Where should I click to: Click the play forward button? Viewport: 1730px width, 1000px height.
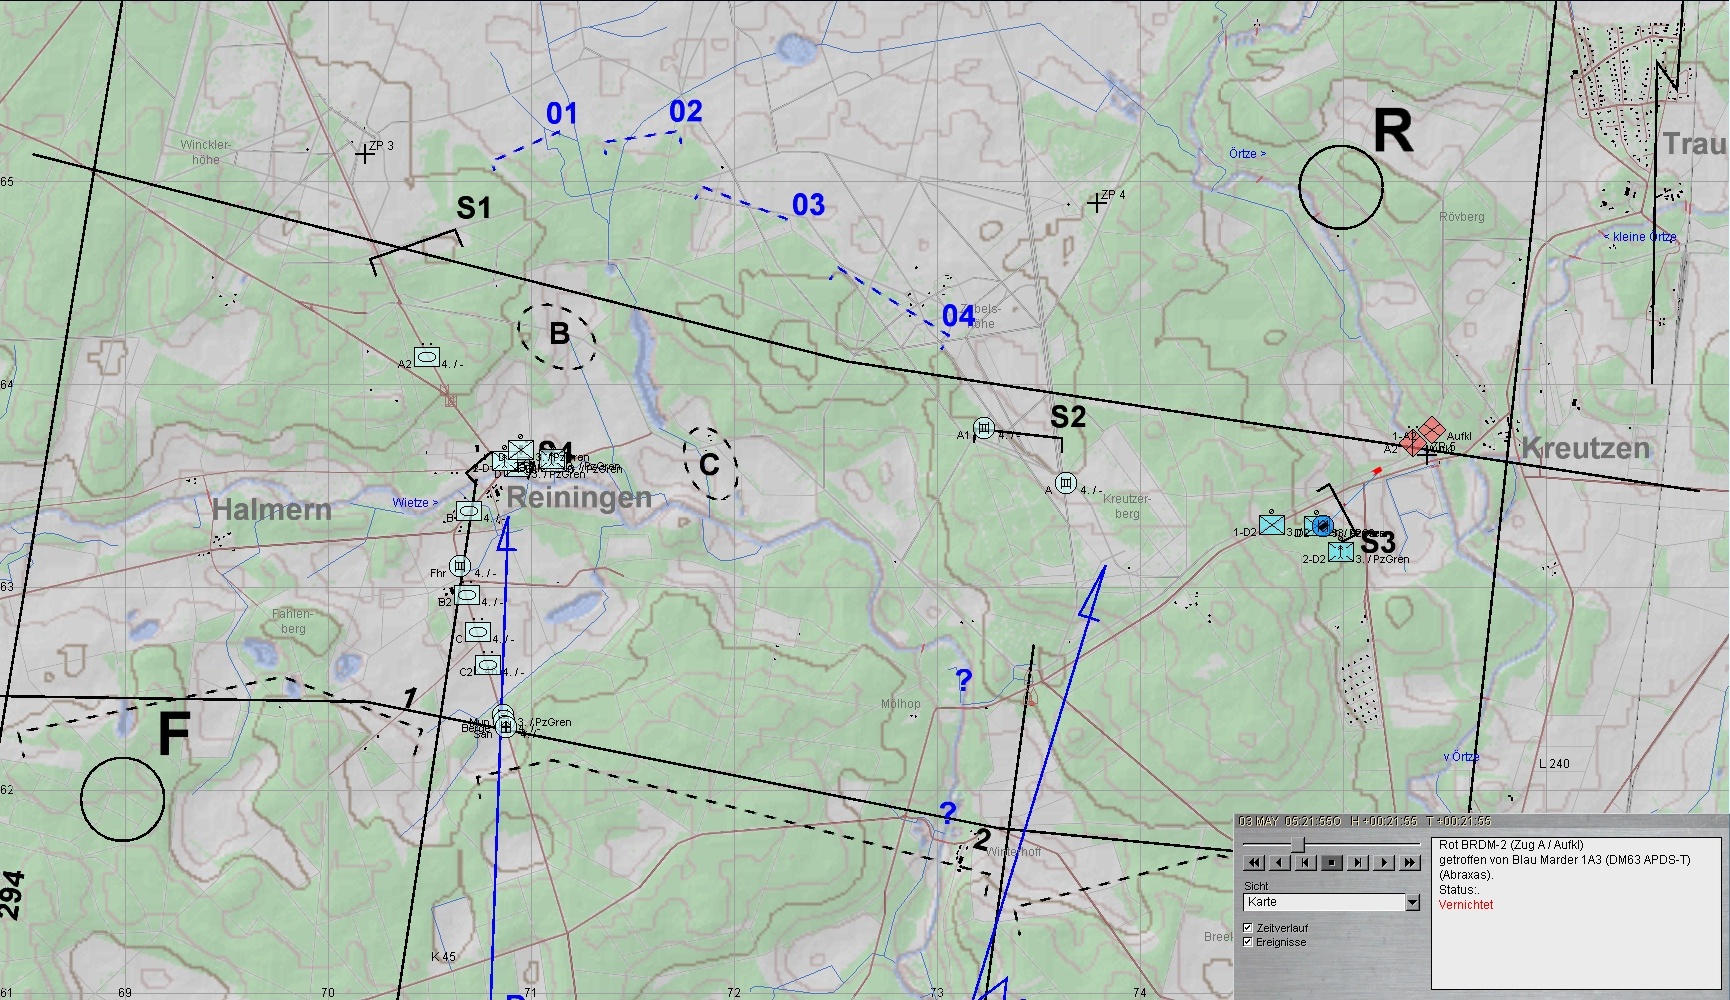pos(1384,863)
